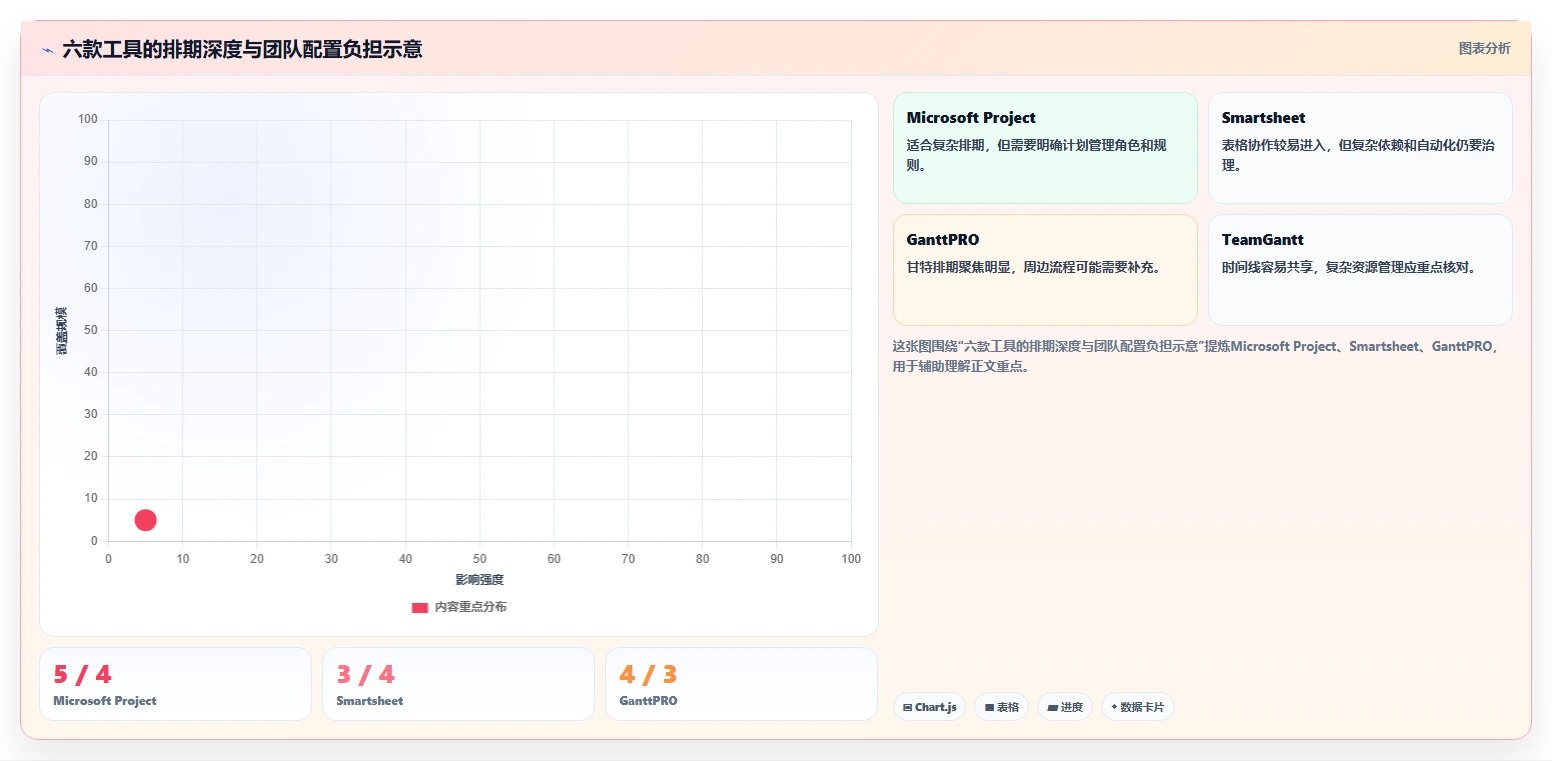Click the Chart.js tag chip

coord(929,707)
